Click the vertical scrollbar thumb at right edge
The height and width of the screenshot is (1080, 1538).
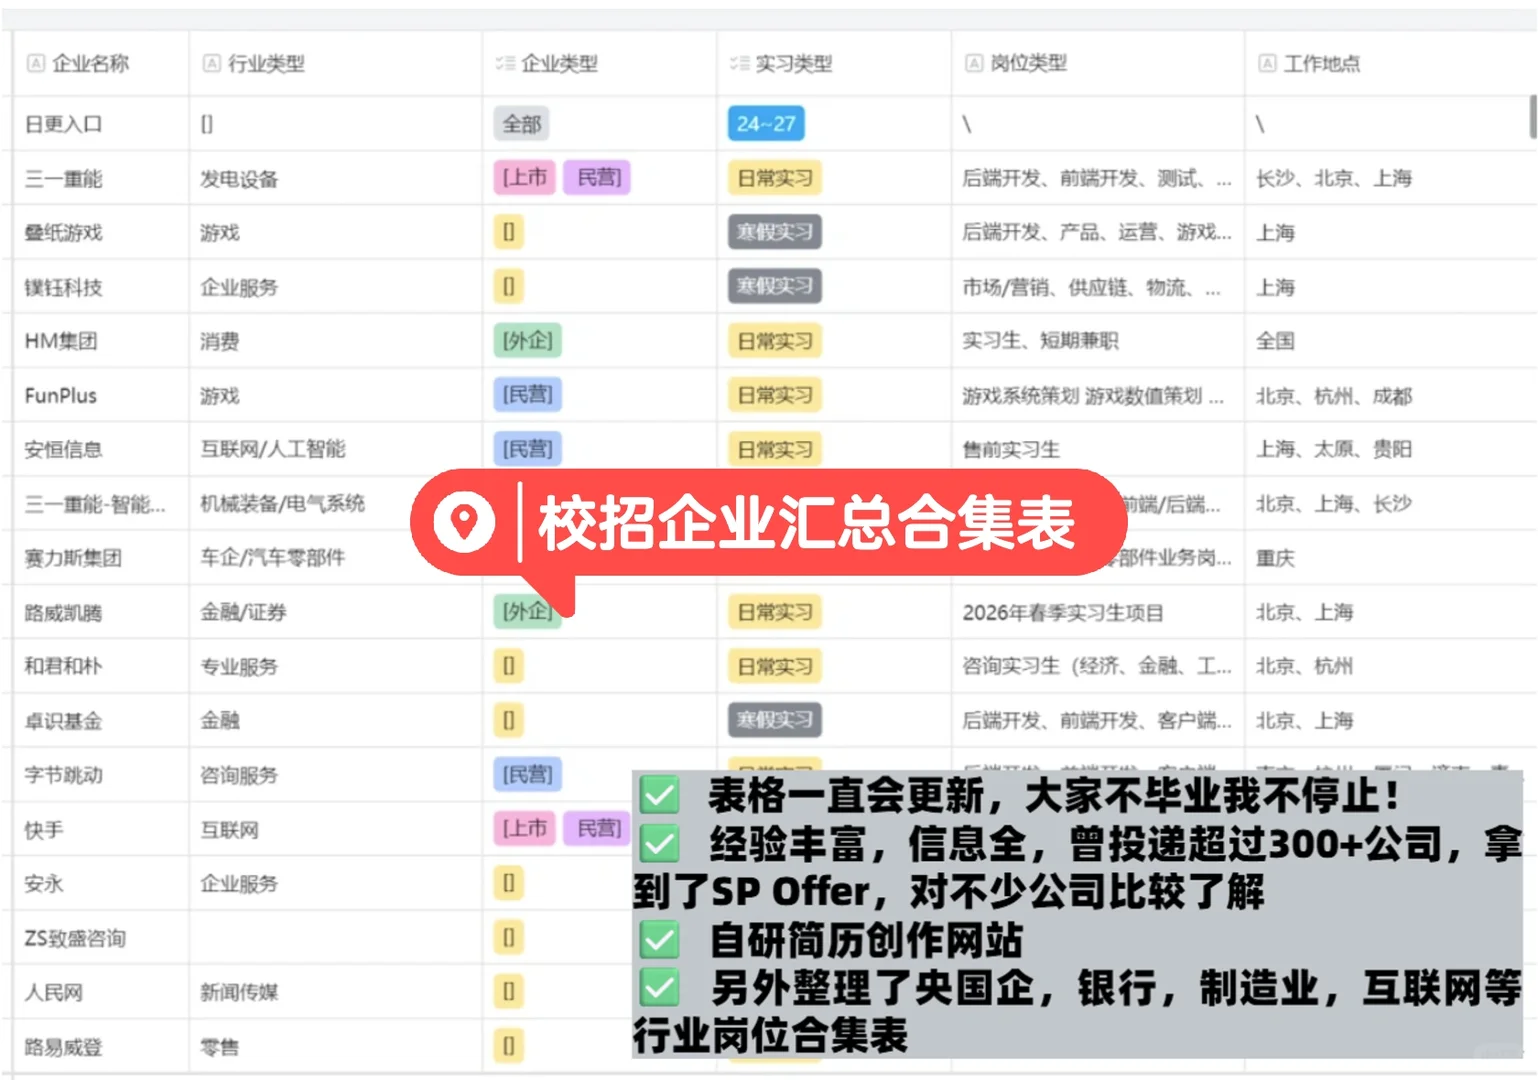coord(1532,116)
